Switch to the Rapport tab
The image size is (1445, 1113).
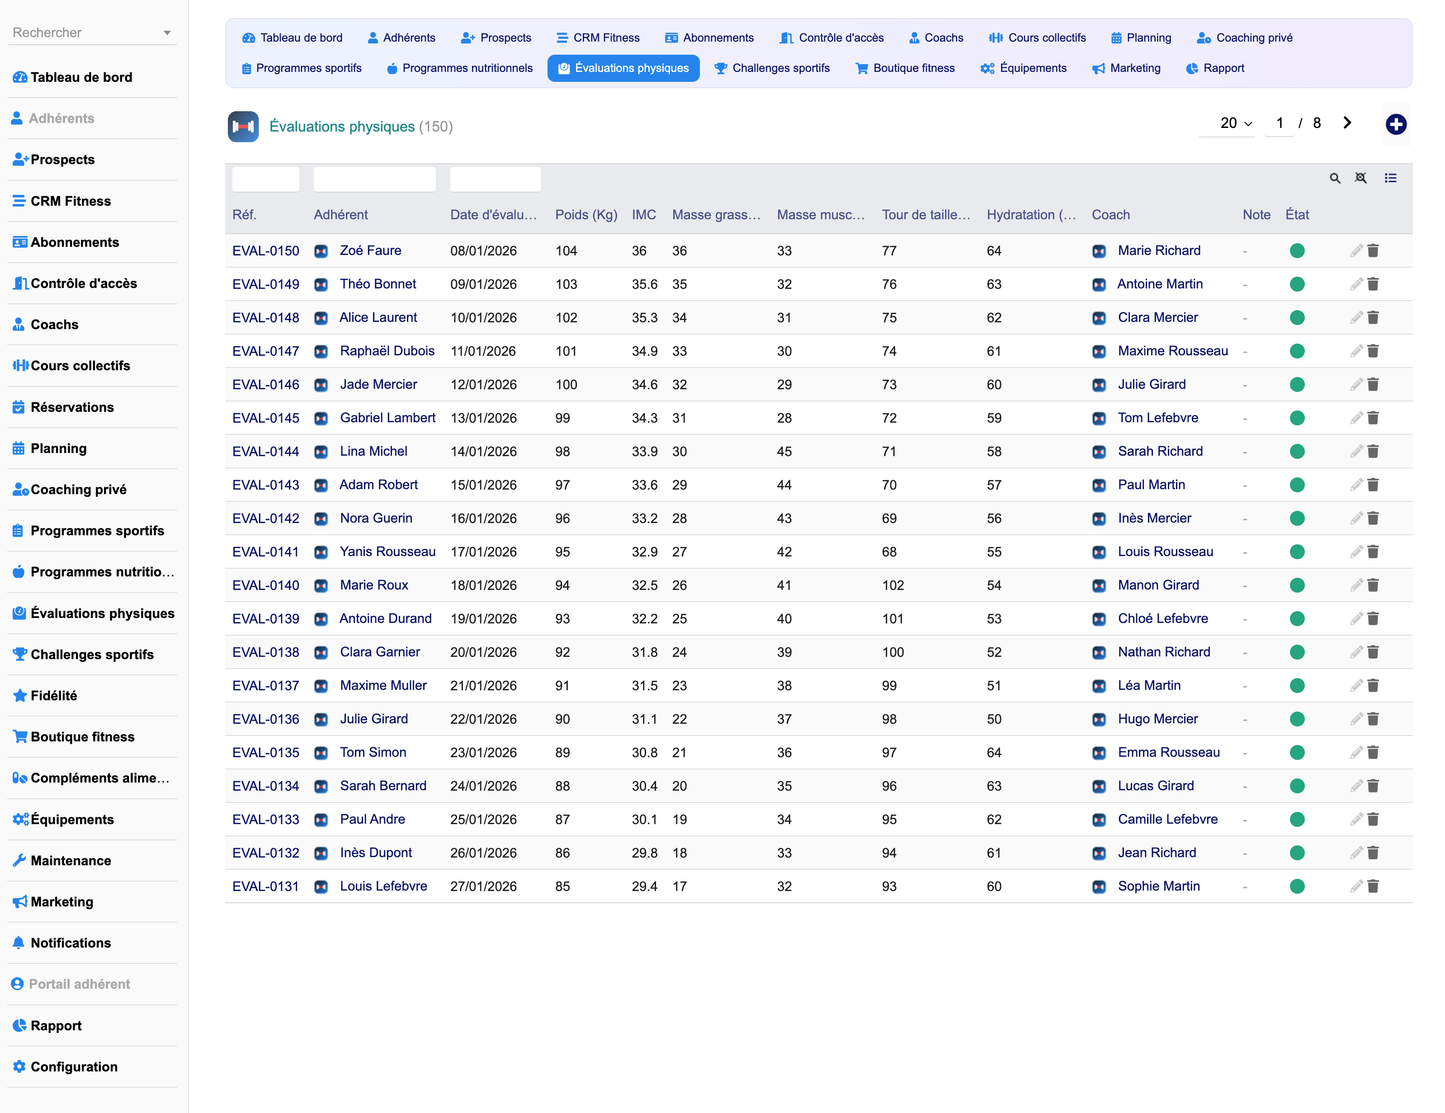[x=1215, y=68]
